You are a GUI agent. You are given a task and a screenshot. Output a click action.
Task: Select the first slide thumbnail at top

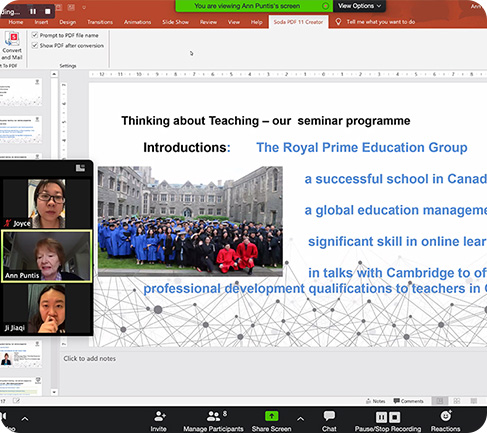21,92
